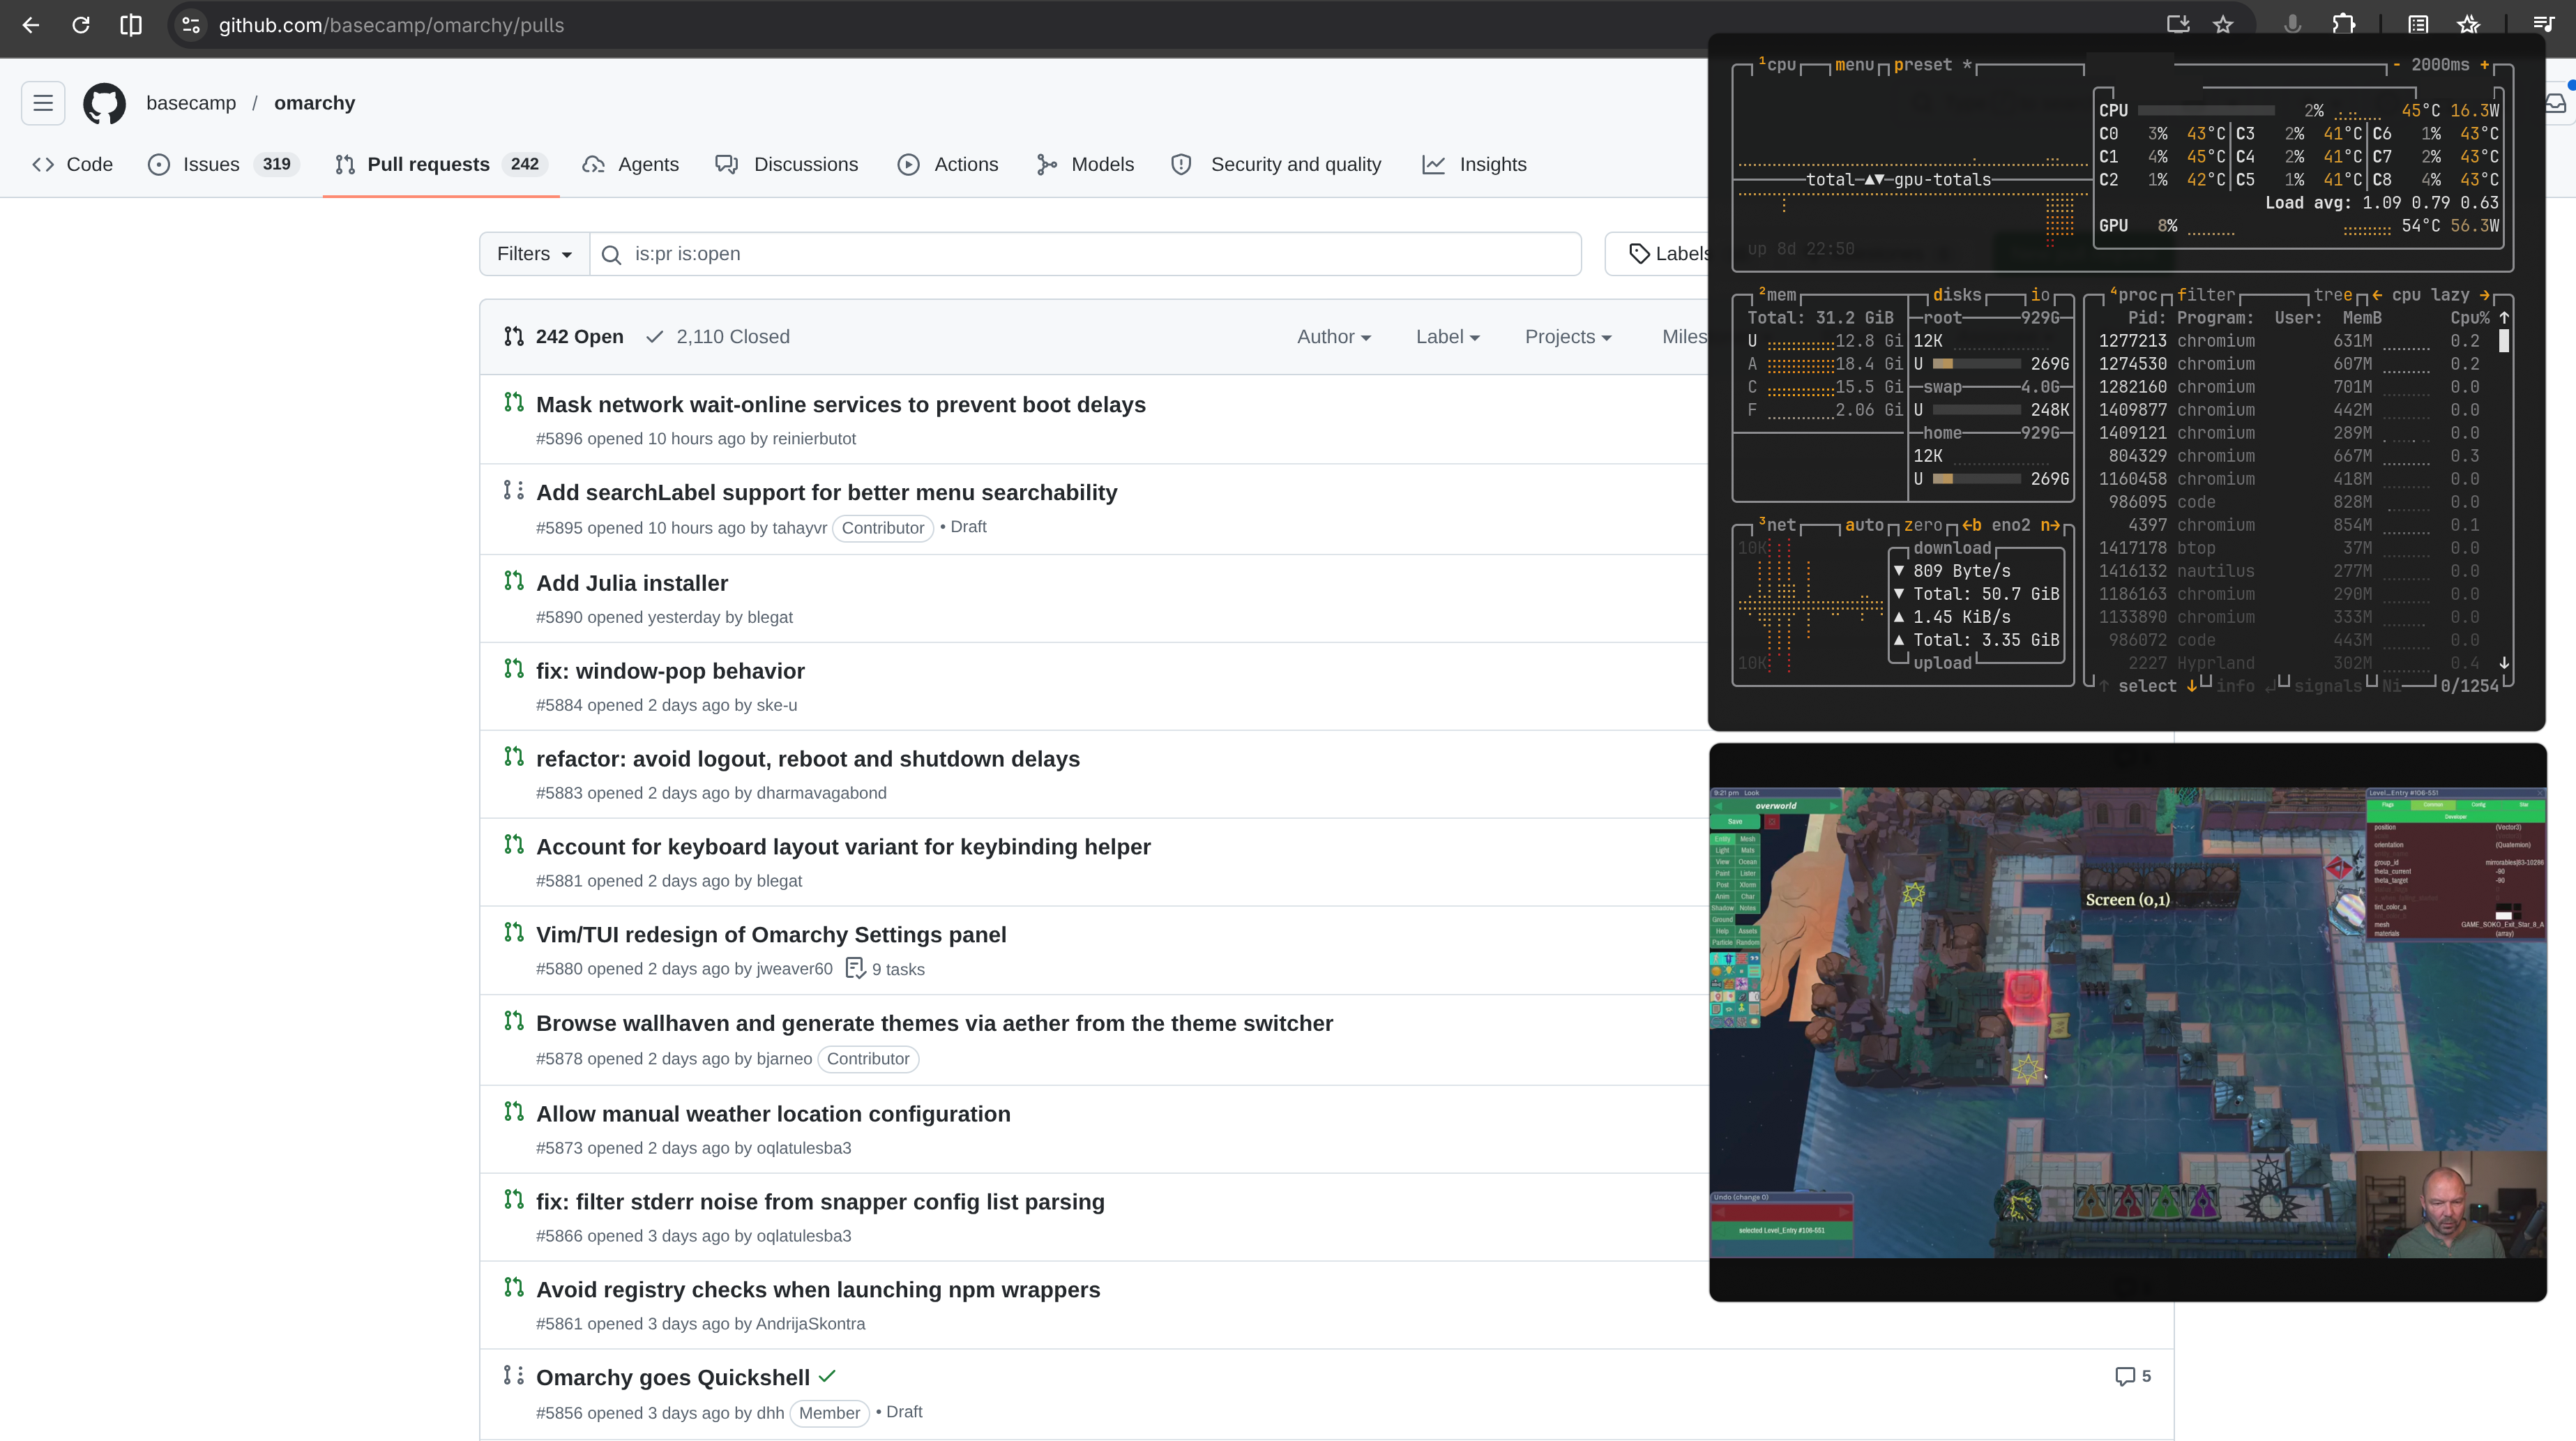Go to the Discussions tab

tap(787, 165)
